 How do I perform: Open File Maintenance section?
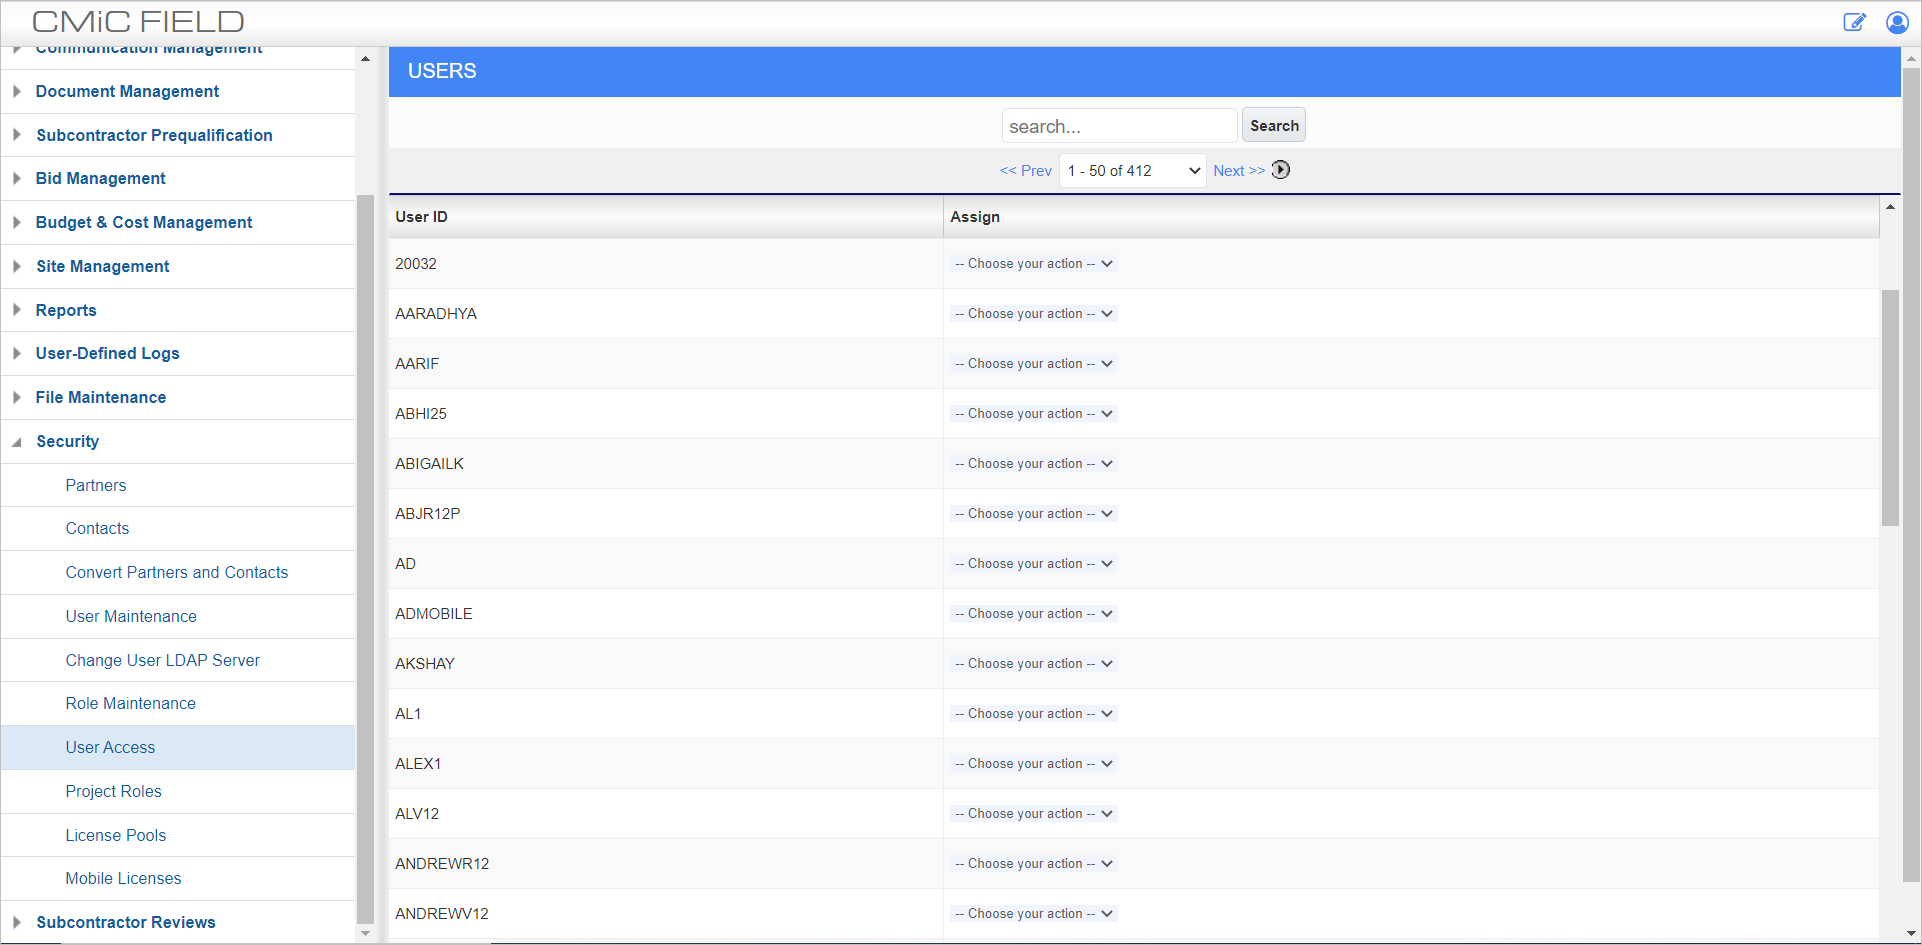pos(100,397)
